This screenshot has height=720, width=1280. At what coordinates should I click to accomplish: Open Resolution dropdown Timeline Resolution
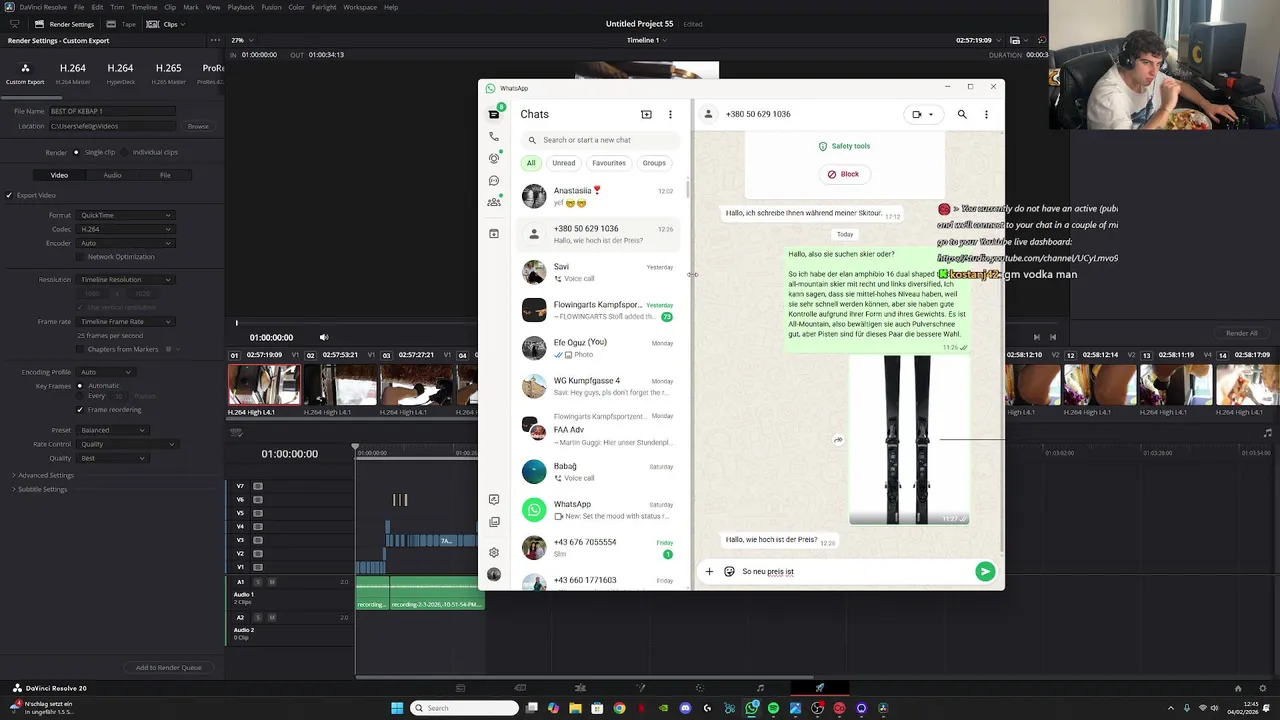point(125,280)
